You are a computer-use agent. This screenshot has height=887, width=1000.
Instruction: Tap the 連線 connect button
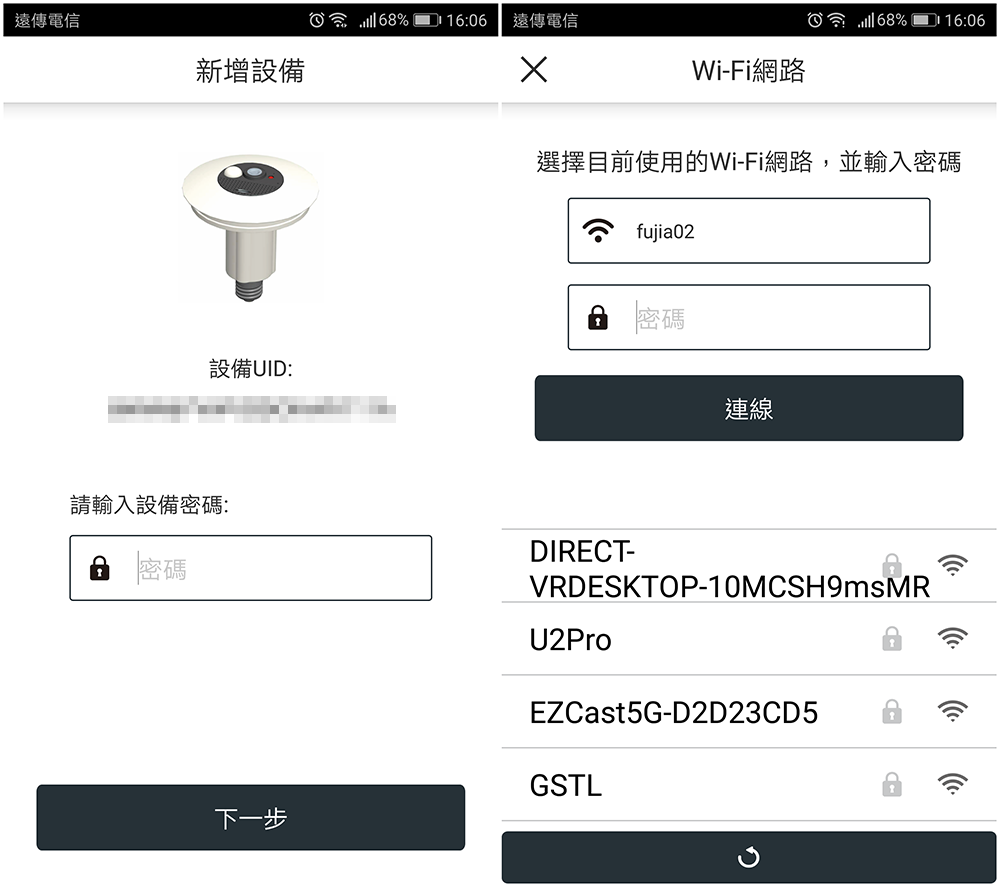click(x=749, y=408)
